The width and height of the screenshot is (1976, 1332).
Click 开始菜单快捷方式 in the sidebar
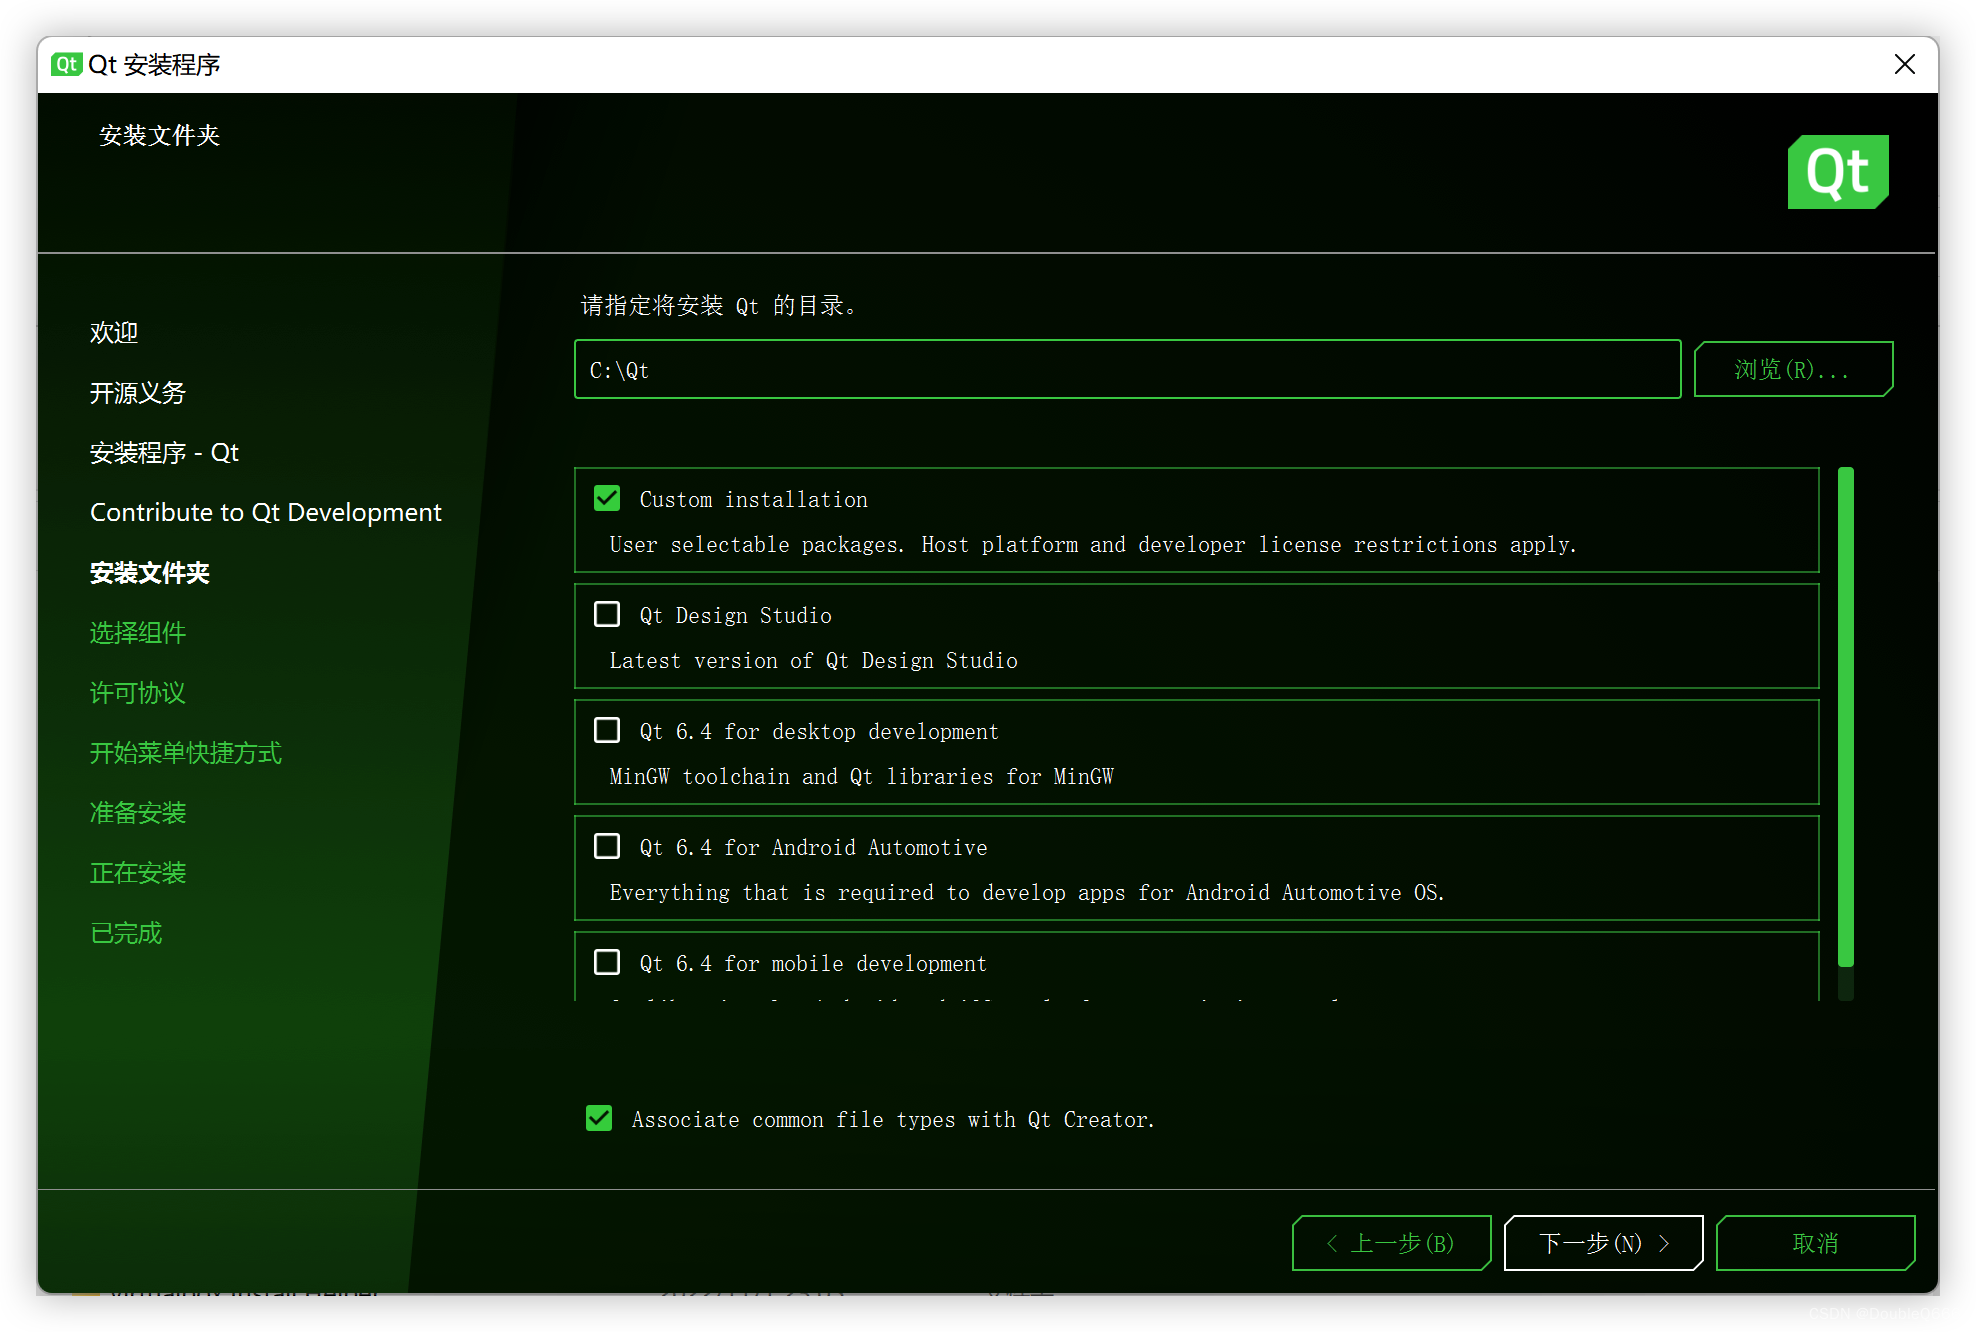pyautogui.click(x=186, y=753)
